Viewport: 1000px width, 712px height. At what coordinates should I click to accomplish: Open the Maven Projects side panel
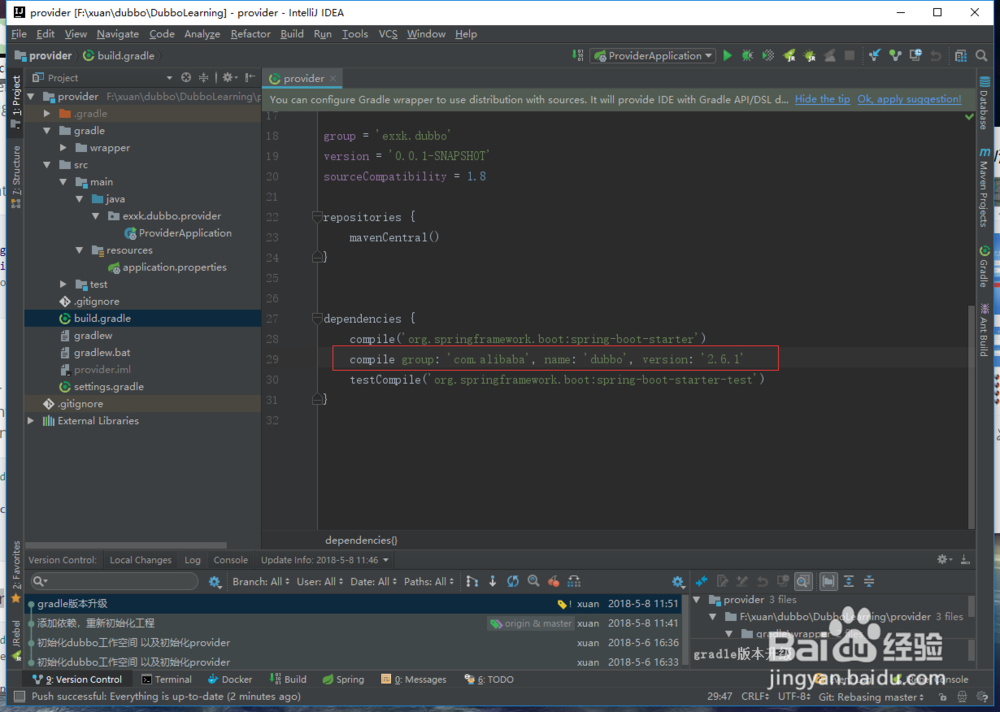tap(984, 188)
